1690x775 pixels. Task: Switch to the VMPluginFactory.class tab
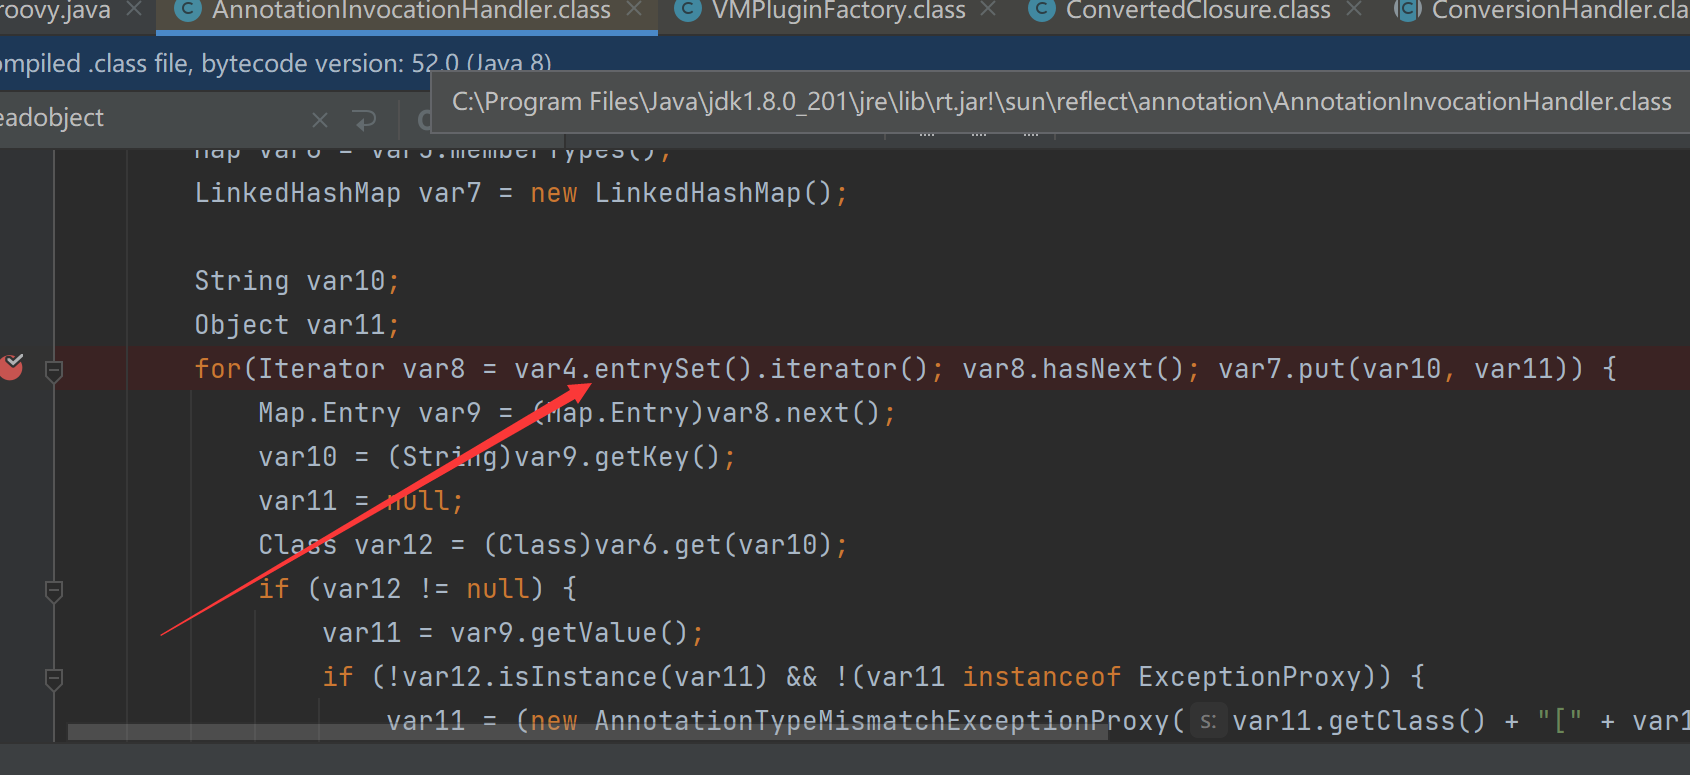838,11
